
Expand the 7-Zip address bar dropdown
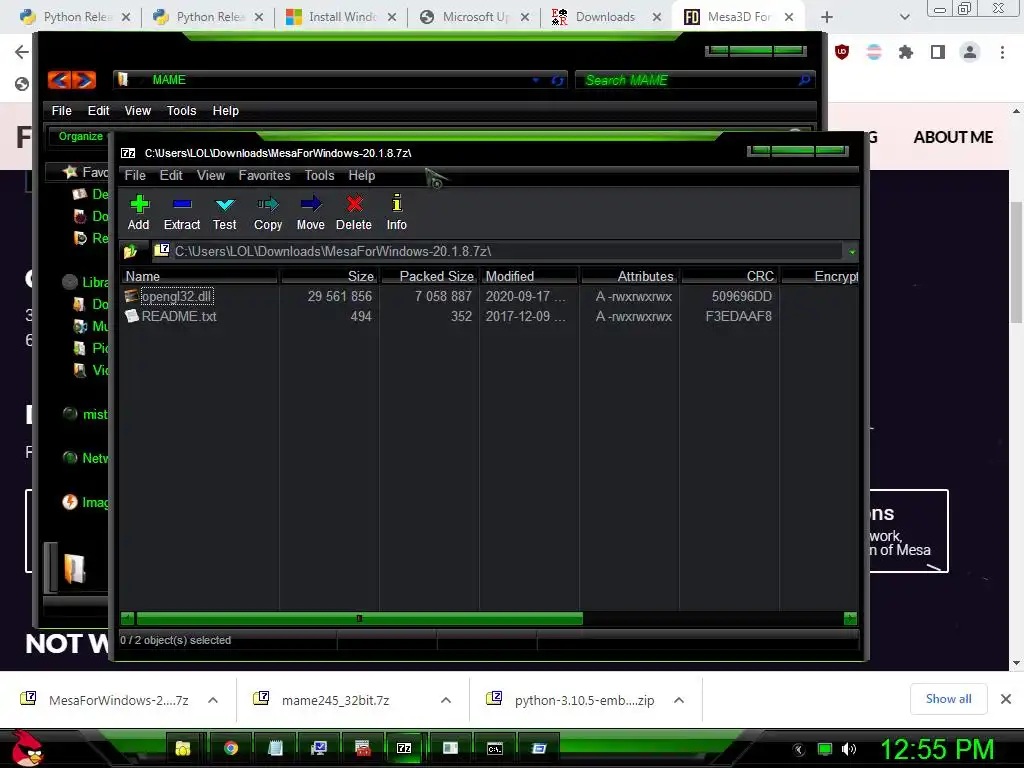852,251
